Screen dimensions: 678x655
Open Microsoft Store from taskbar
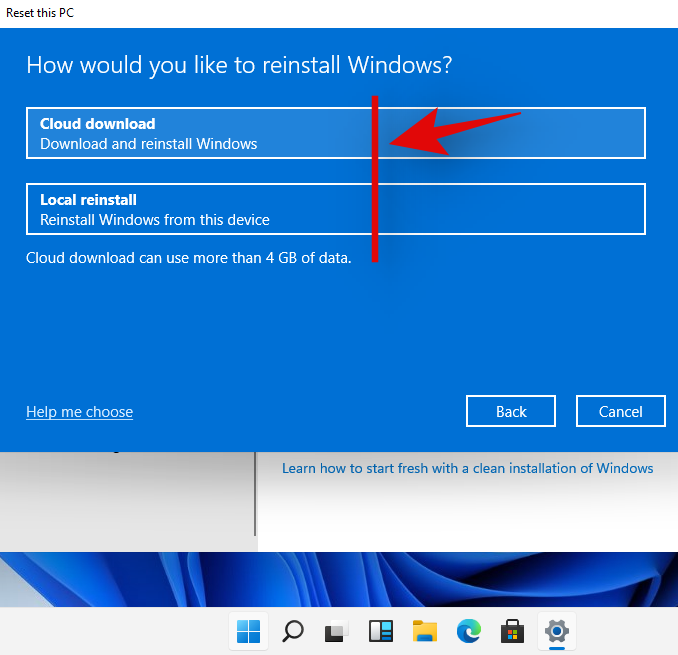click(513, 631)
